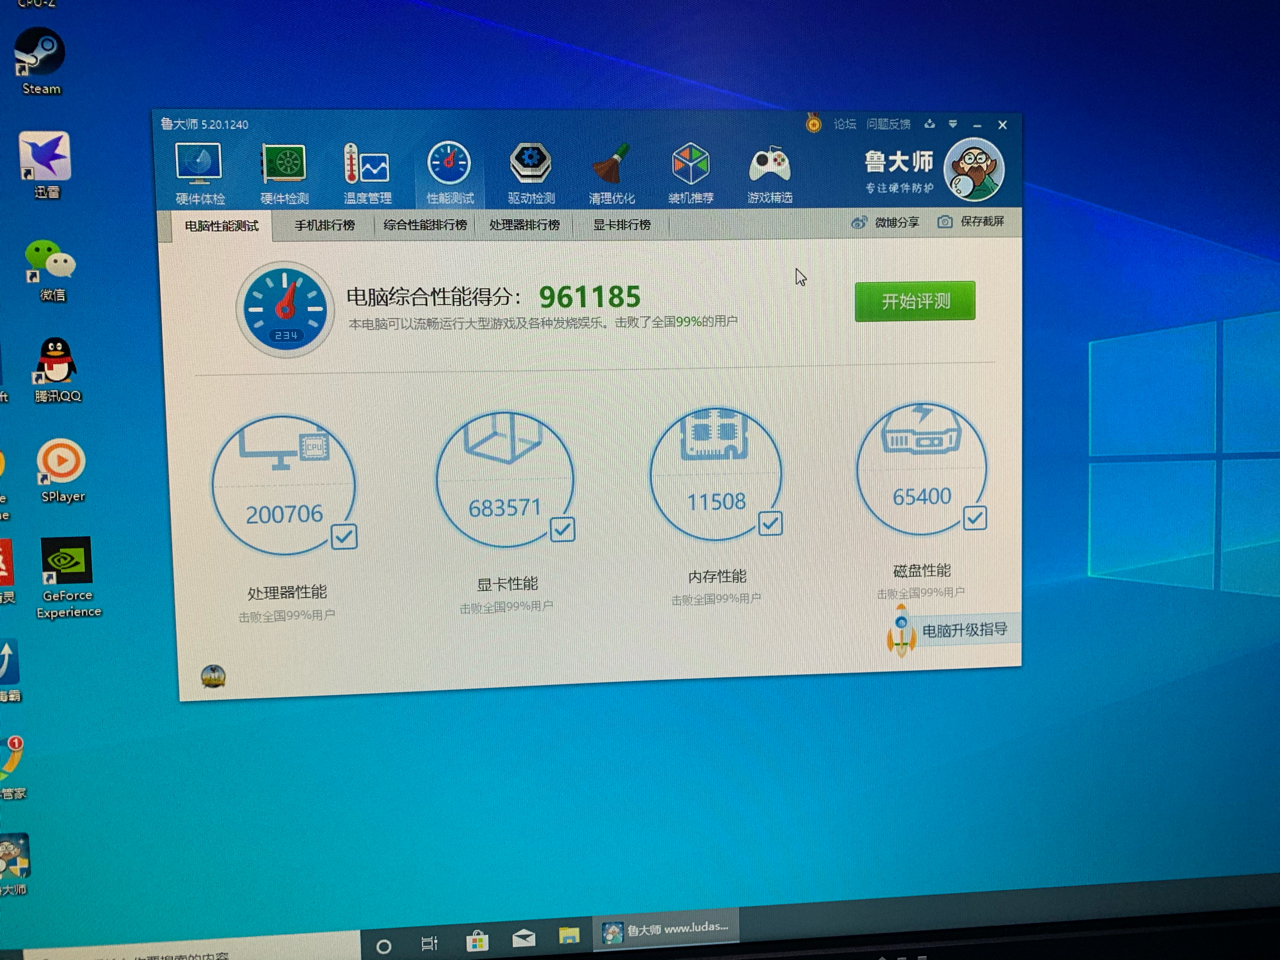This screenshot has height=960, width=1280.
Task: Click the graphics card performance circle 683571
Action: [x=505, y=479]
